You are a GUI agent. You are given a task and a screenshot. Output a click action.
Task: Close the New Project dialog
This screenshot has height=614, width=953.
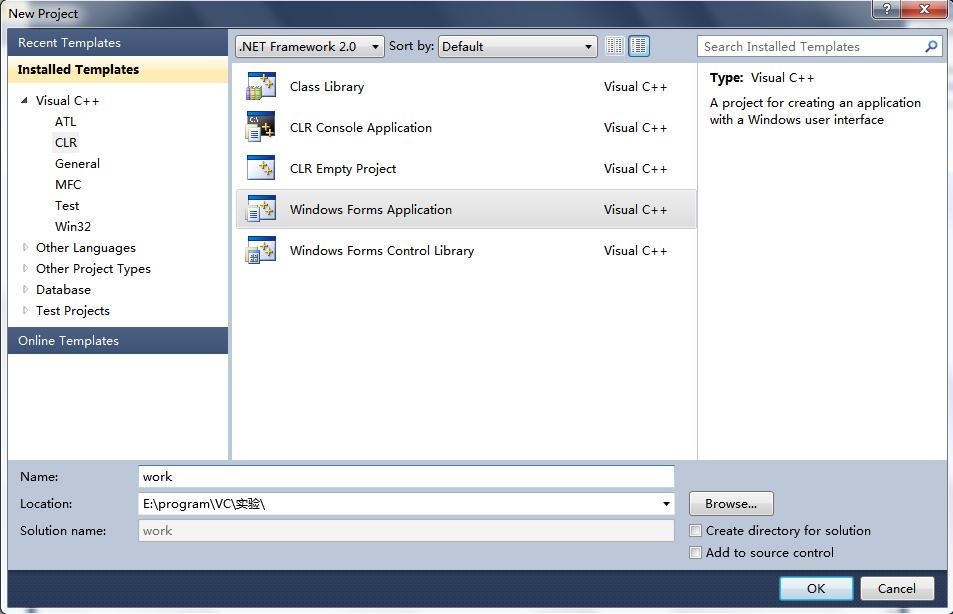click(x=924, y=10)
